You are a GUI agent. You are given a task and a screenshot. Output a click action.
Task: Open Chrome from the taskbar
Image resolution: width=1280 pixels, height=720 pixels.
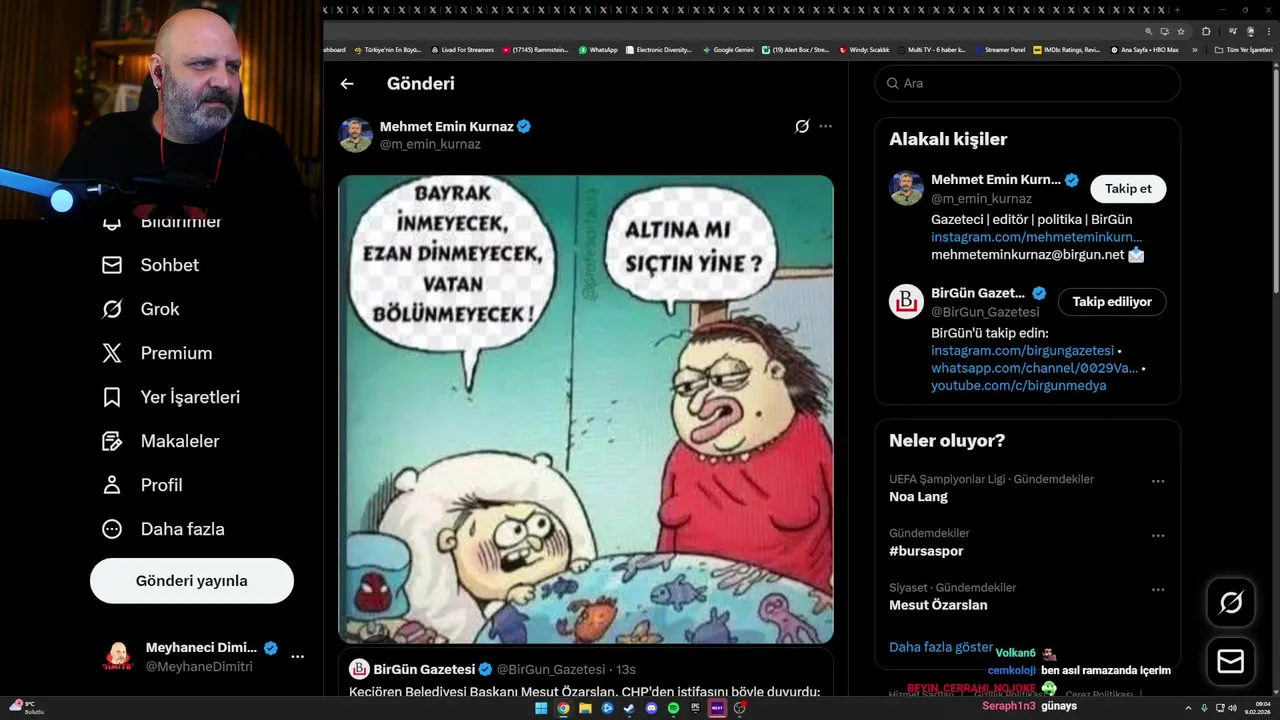pos(563,708)
